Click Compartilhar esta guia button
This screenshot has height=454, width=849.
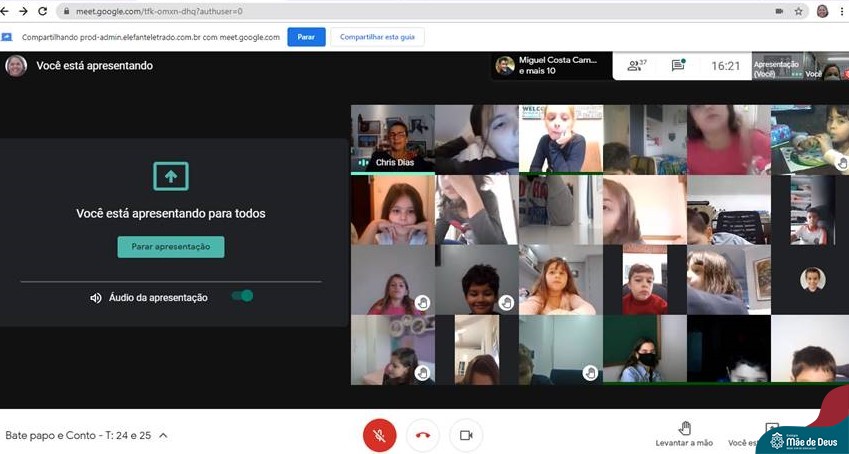pyautogui.click(x=378, y=37)
